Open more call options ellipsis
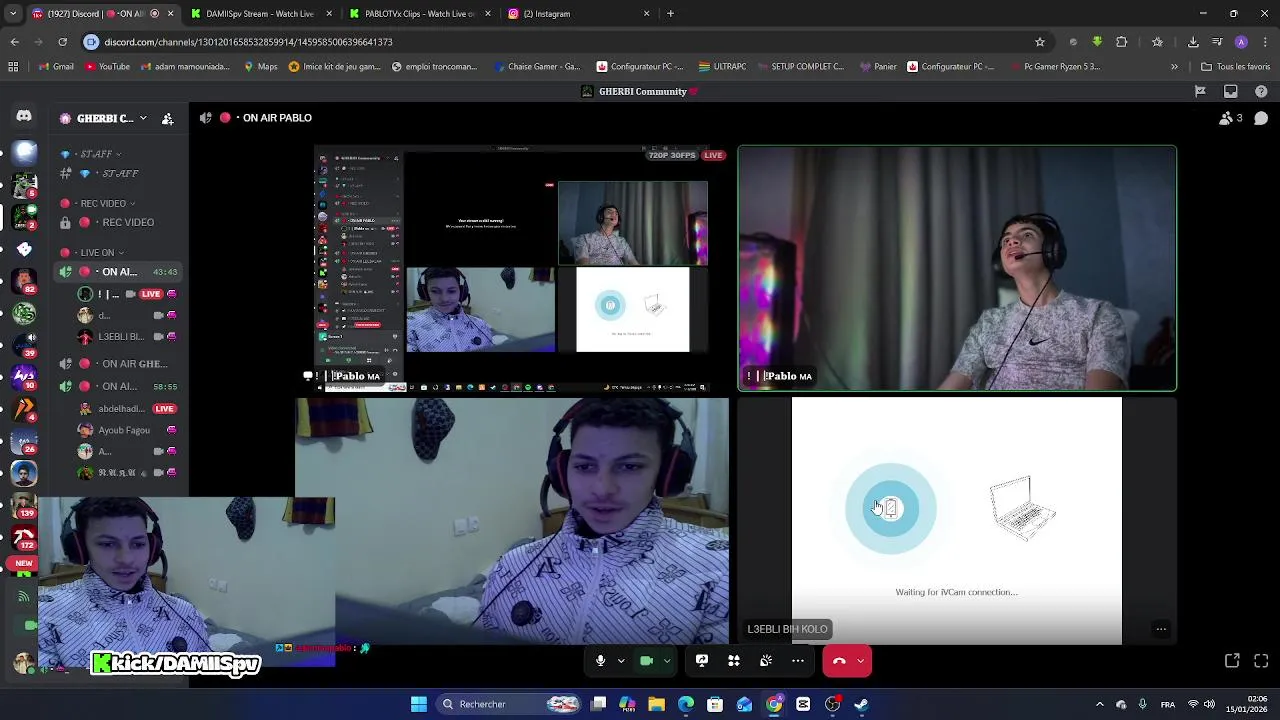The height and width of the screenshot is (720, 1280). pyautogui.click(x=798, y=661)
